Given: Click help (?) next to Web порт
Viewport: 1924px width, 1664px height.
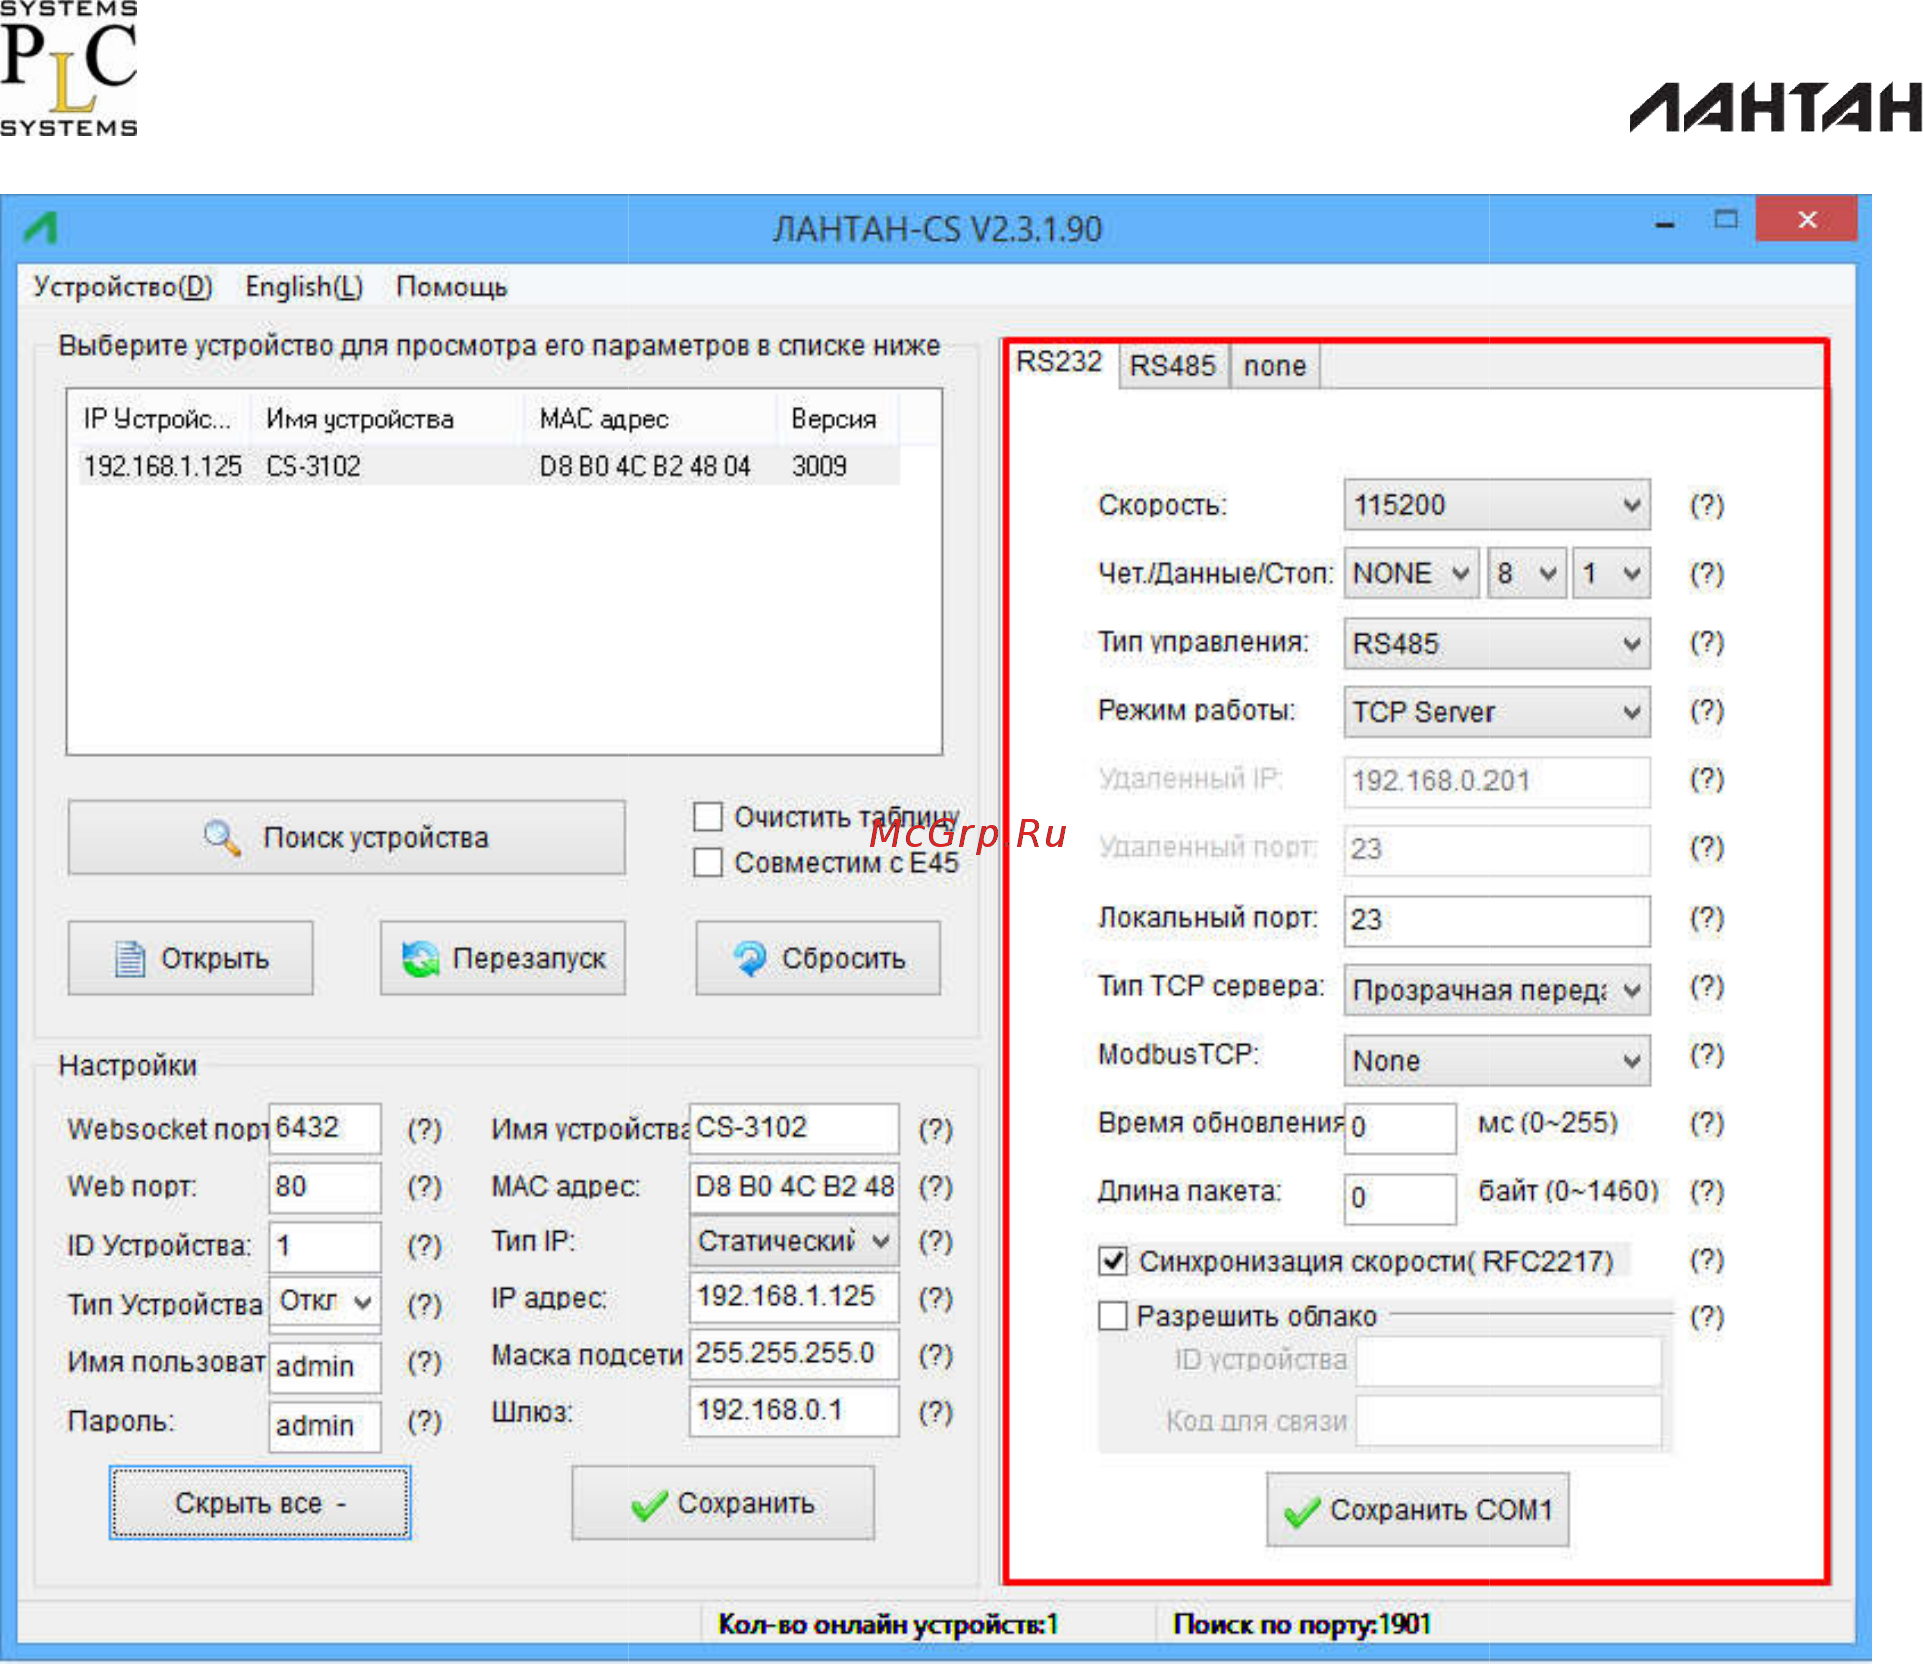Looking at the screenshot, I should 424,1186.
